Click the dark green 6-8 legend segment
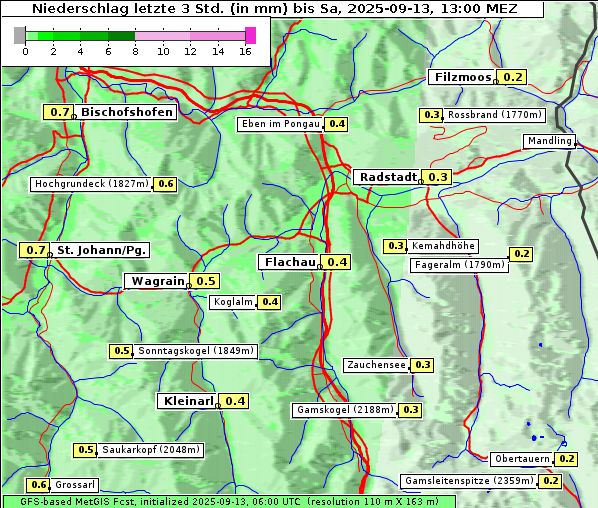Image resolution: width=598 pixels, height=508 pixels. pos(121,36)
